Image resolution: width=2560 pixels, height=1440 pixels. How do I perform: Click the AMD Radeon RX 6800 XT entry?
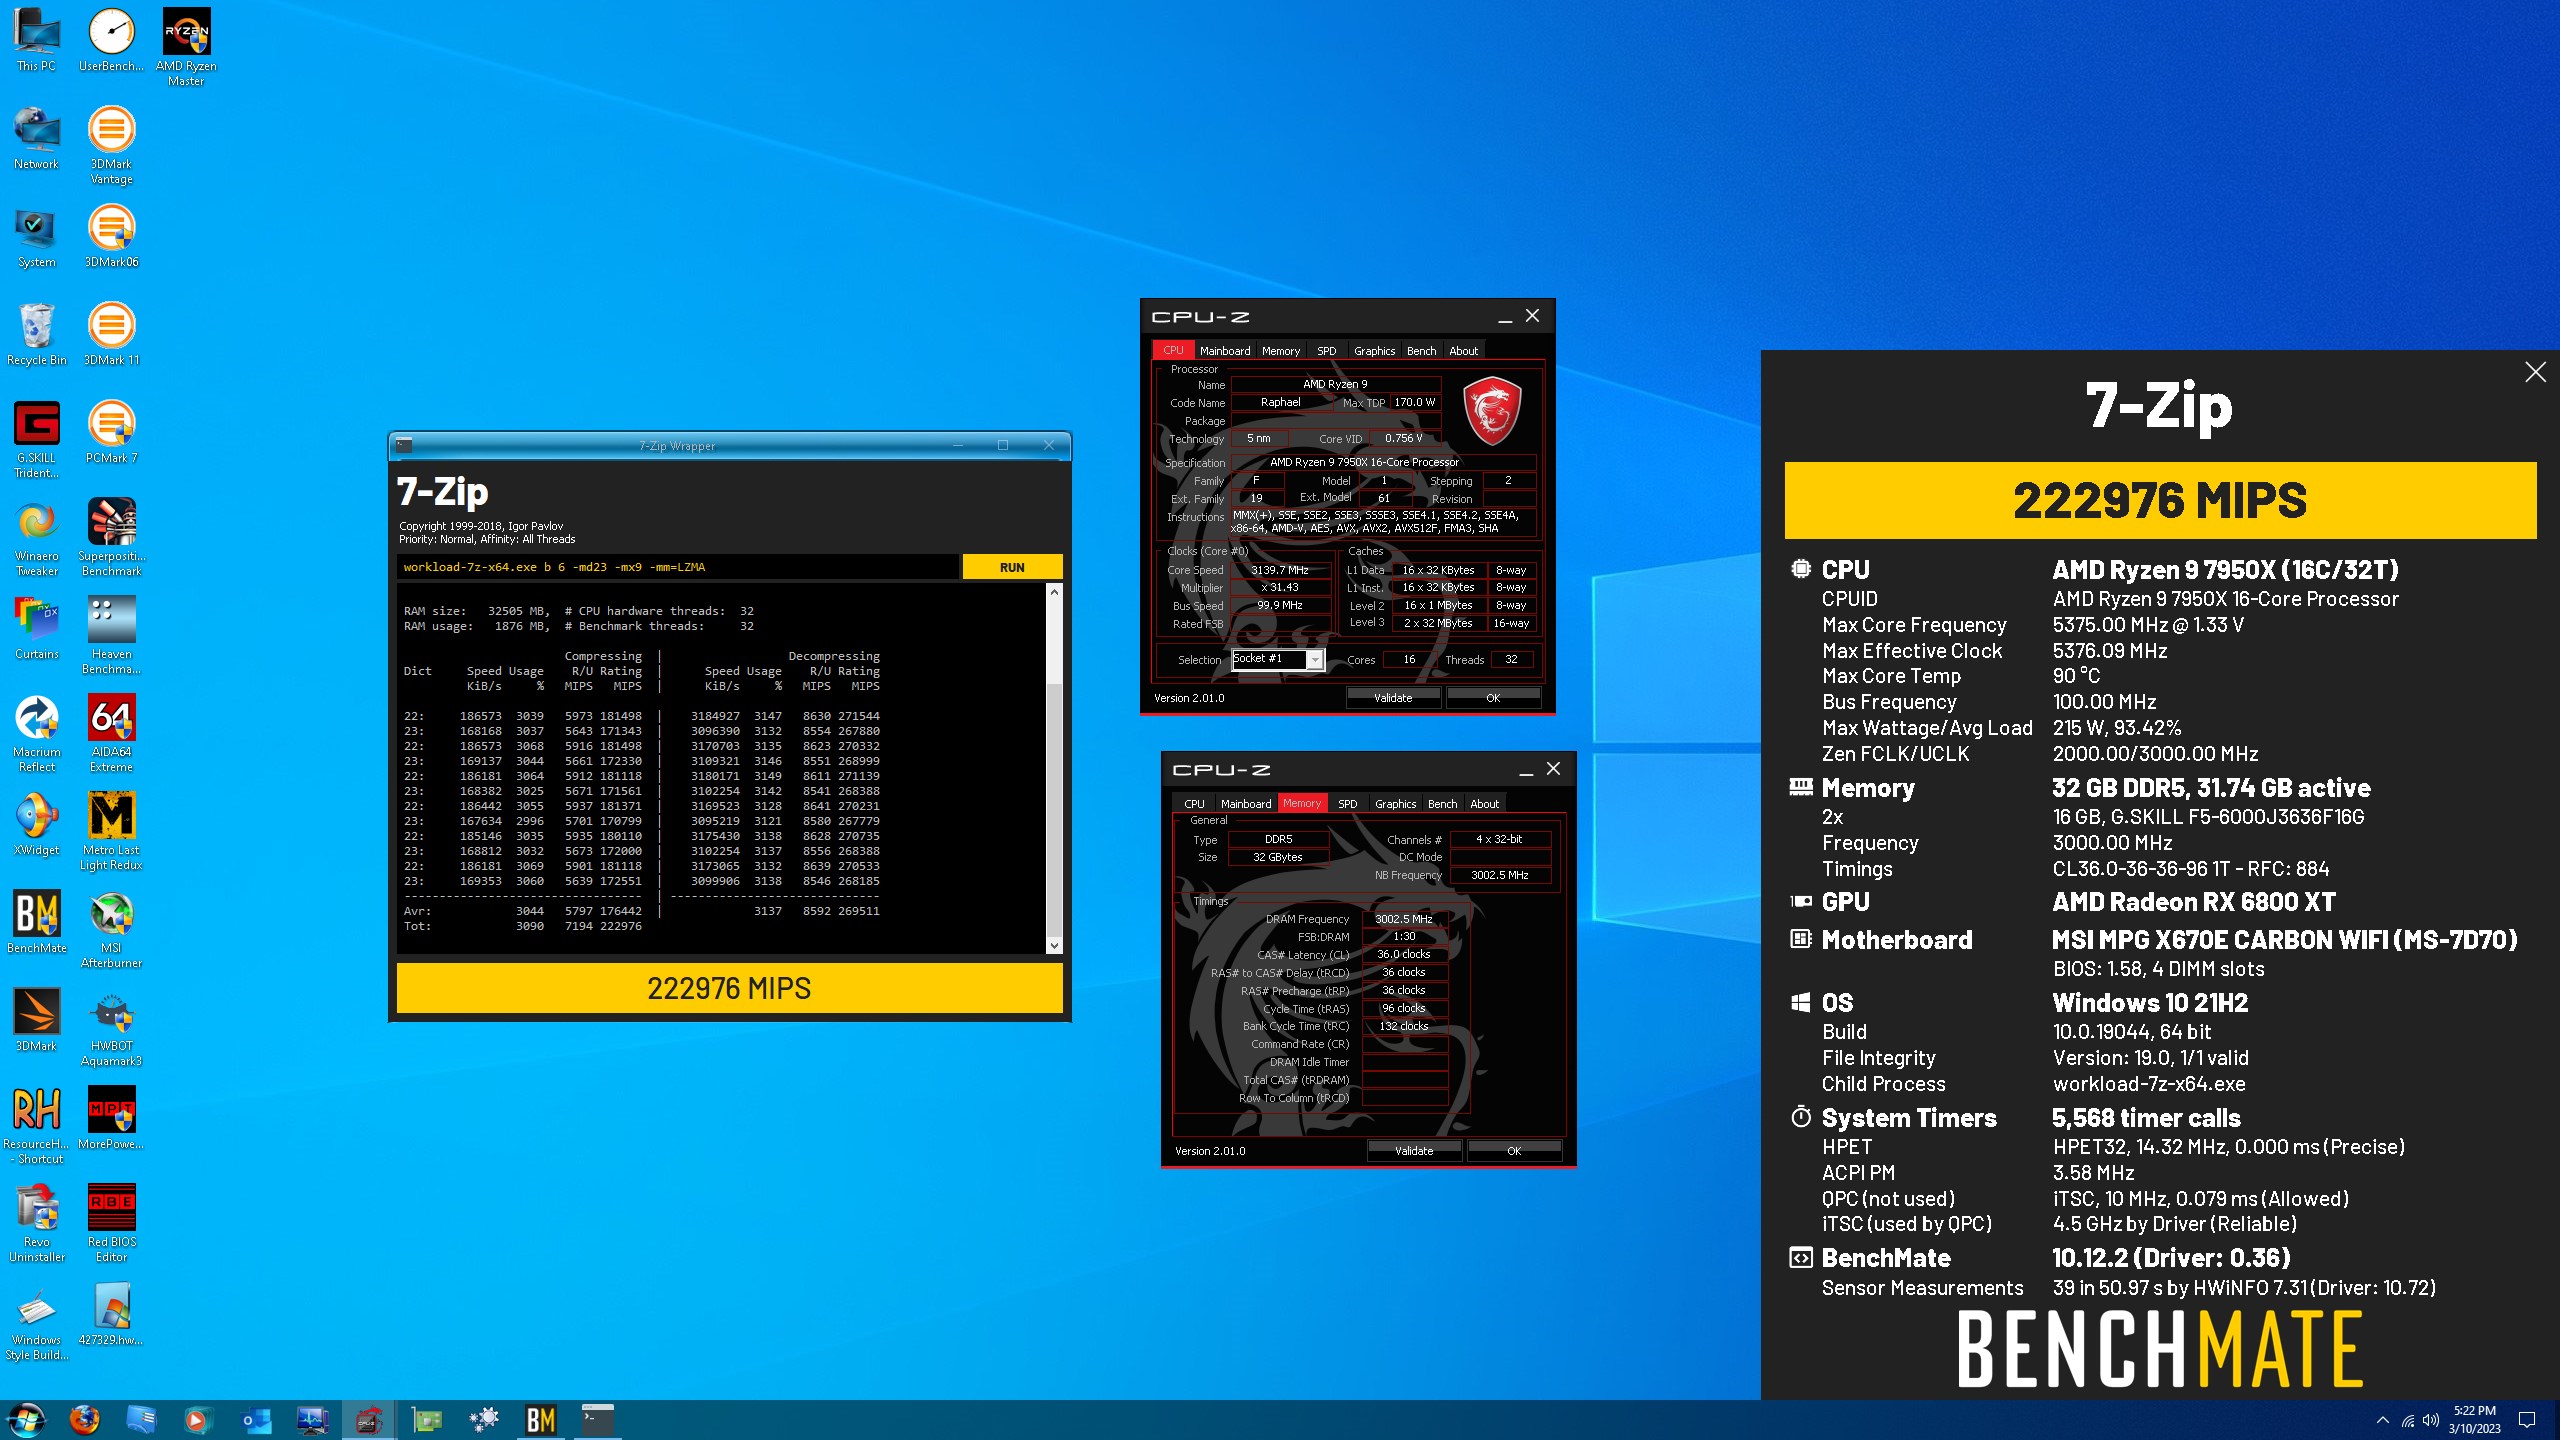click(2194, 902)
